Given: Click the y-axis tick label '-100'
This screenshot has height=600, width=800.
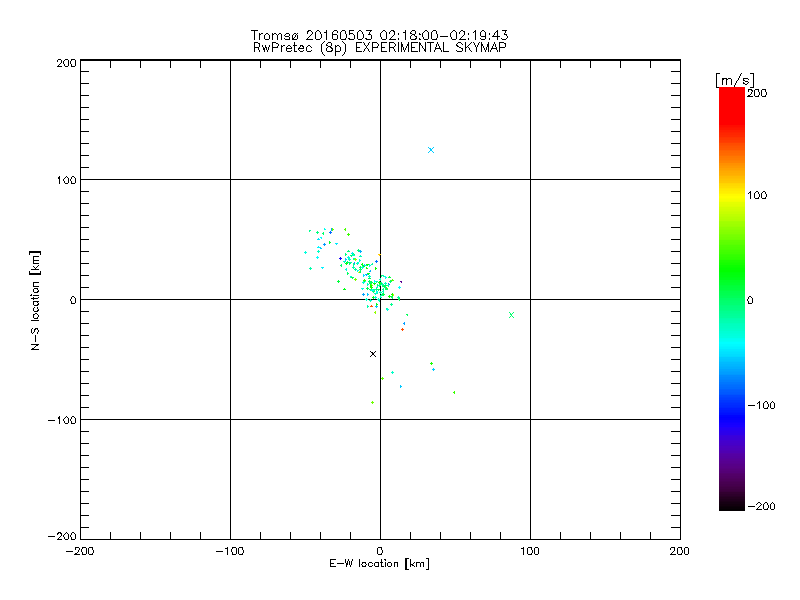Looking at the screenshot, I should pyautogui.click(x=62, y=420).
